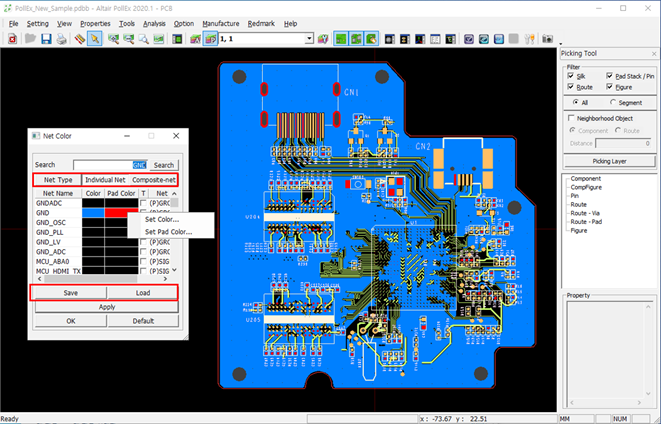Activate the Select arrow tool

tap(94, 39)
